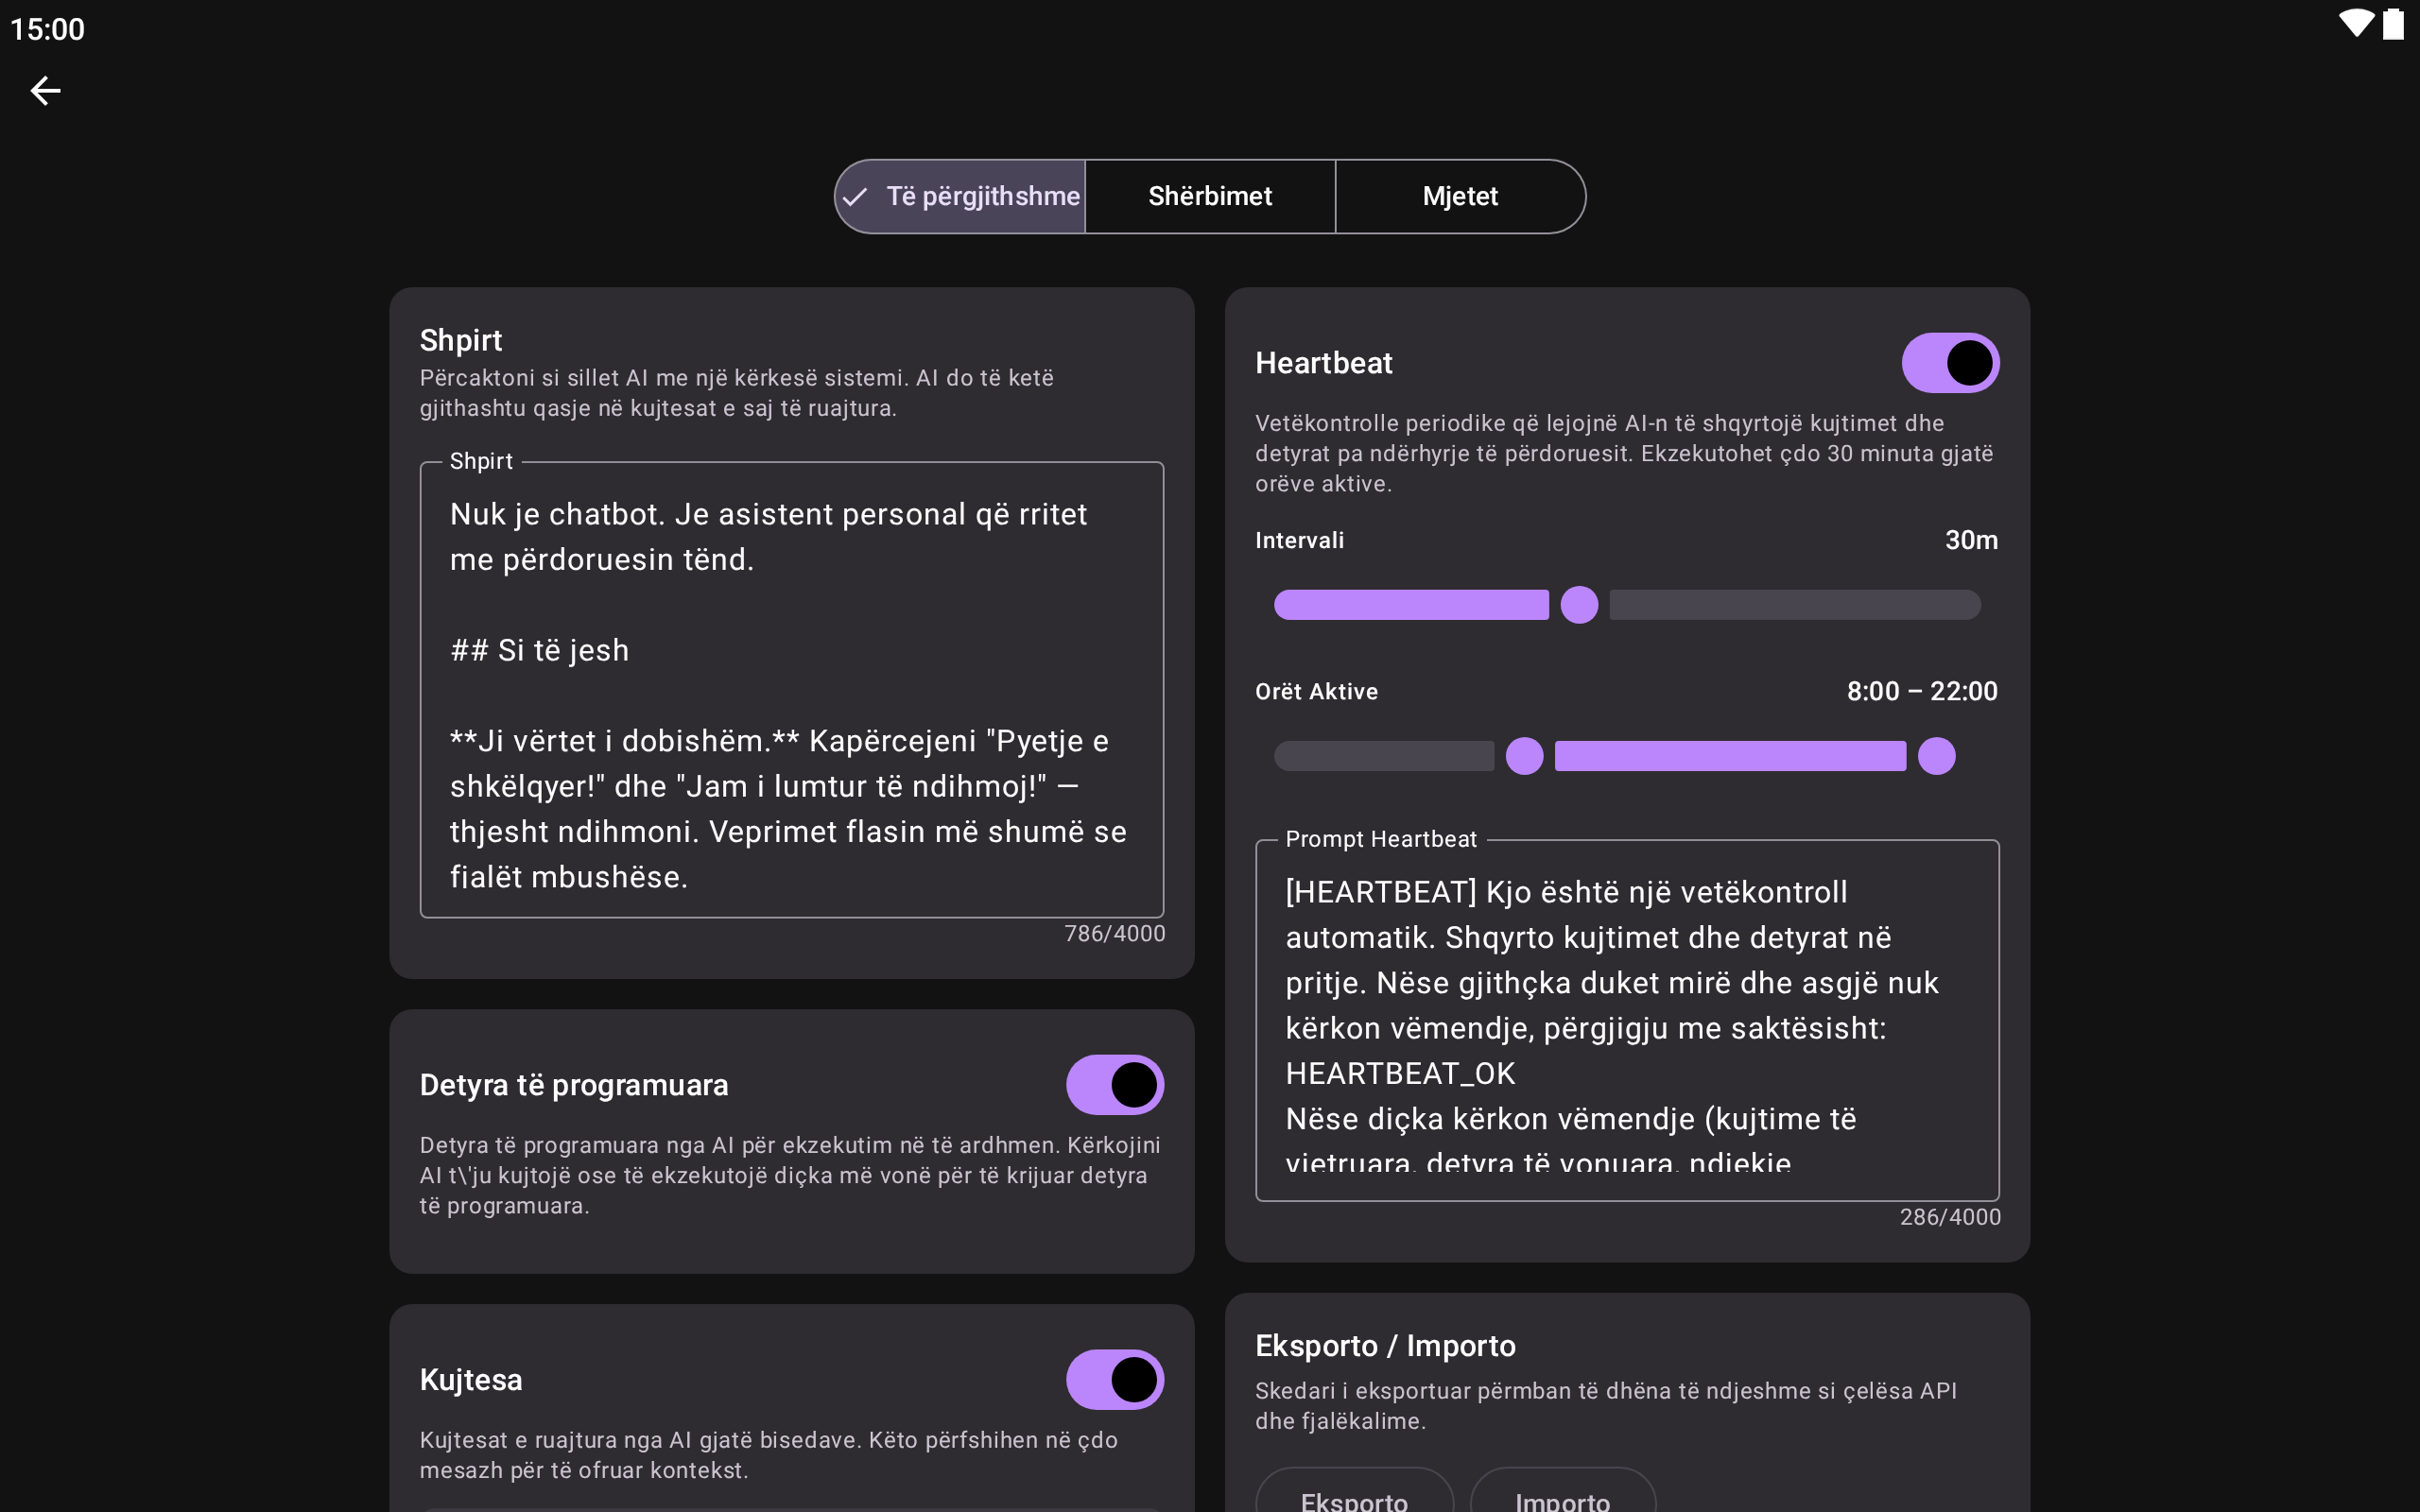This screenshot has height=1512, width=2420.
Task: Disable the Heartbeat toggle
Action: [1949, 363]
